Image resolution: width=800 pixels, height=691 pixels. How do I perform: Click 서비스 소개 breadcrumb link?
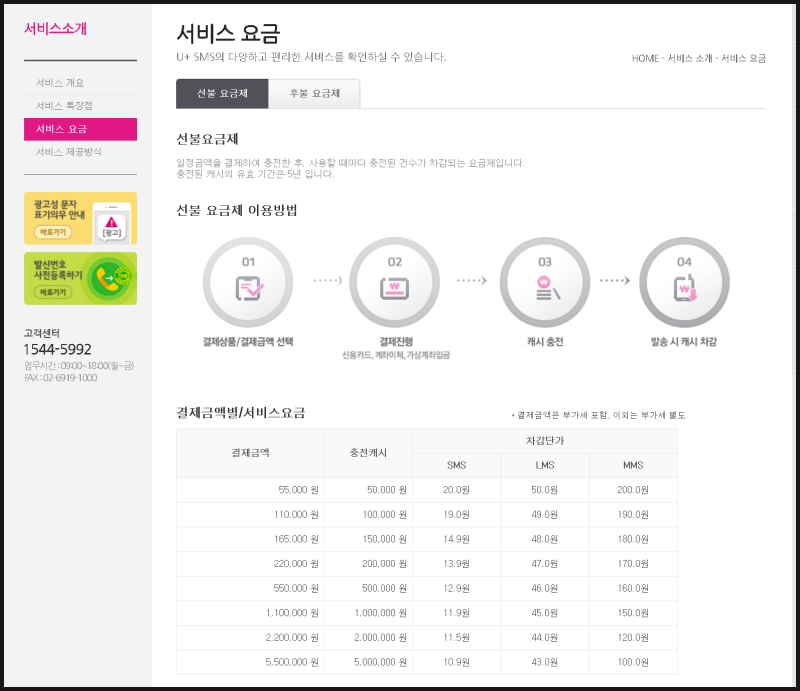tap(690, 58)
